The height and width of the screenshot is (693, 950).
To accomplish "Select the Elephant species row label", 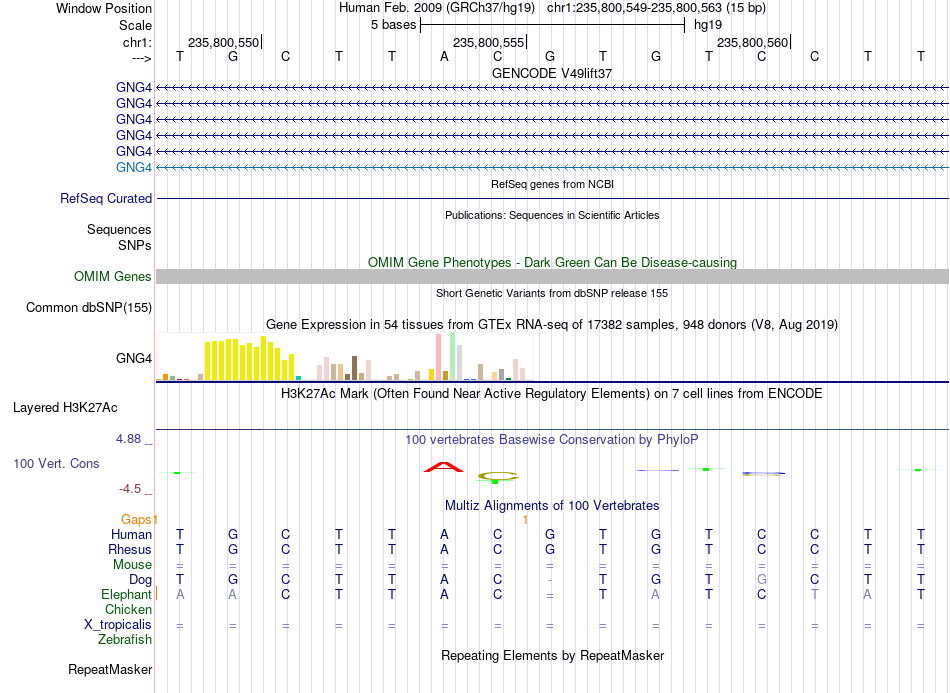I will 126,594.
